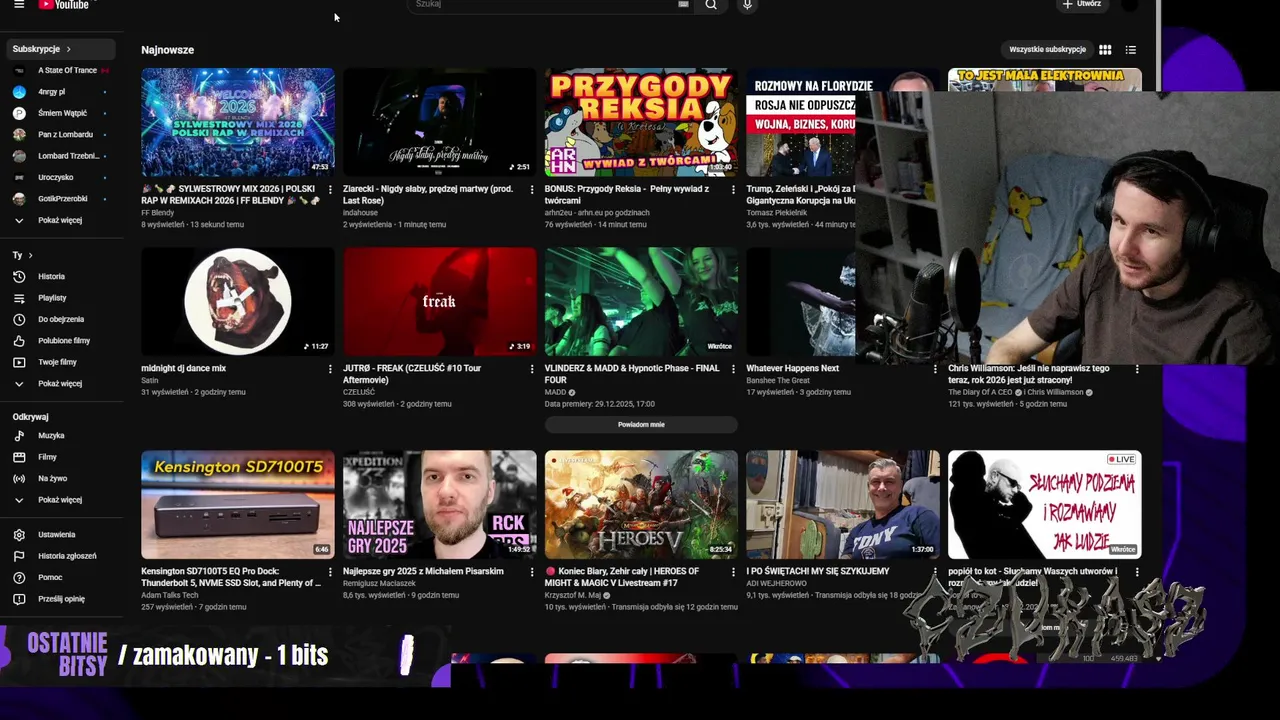Open options menu for Przygody Reksia video
The width and height of the screenshot is (1280, 720).
(x=734, y=189)
